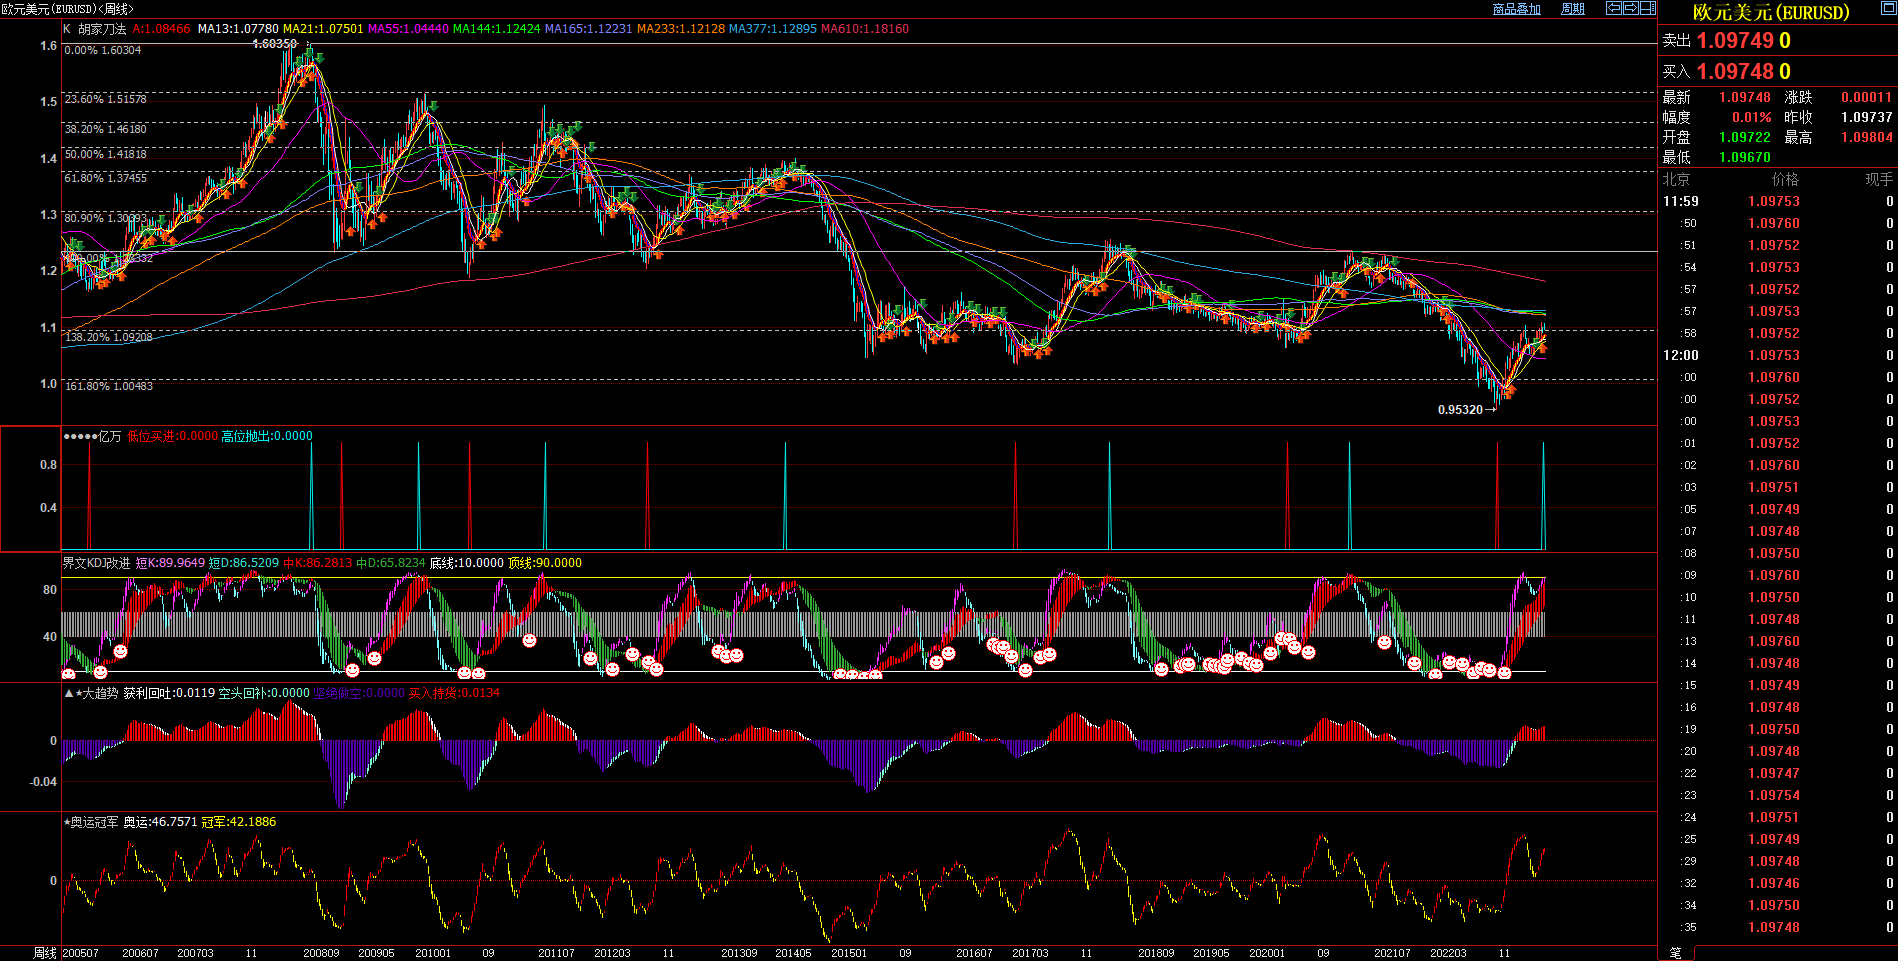Click the 北京 time column header

(x=1676, y=179)
